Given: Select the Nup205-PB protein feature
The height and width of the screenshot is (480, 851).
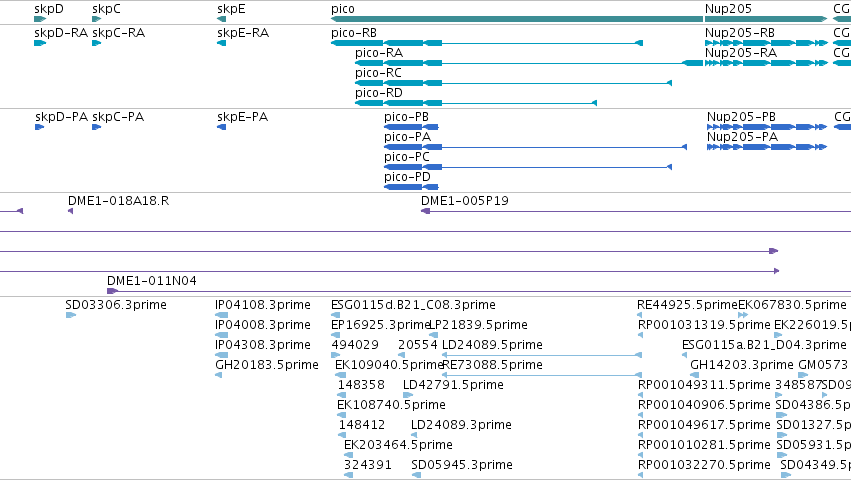Looking at the screenshot, I should 767,127.
